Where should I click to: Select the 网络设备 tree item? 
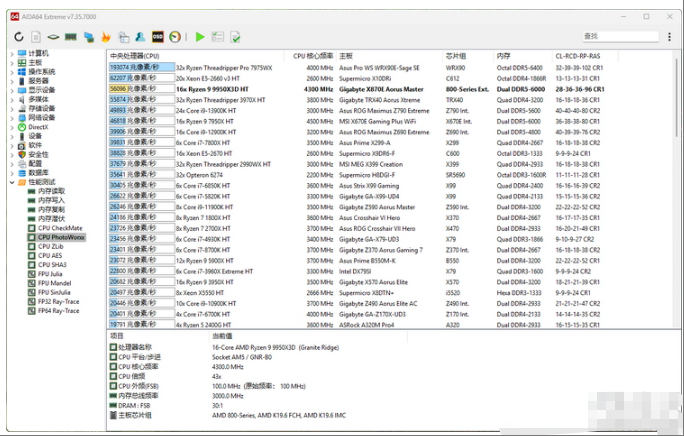tap(37, 118)
